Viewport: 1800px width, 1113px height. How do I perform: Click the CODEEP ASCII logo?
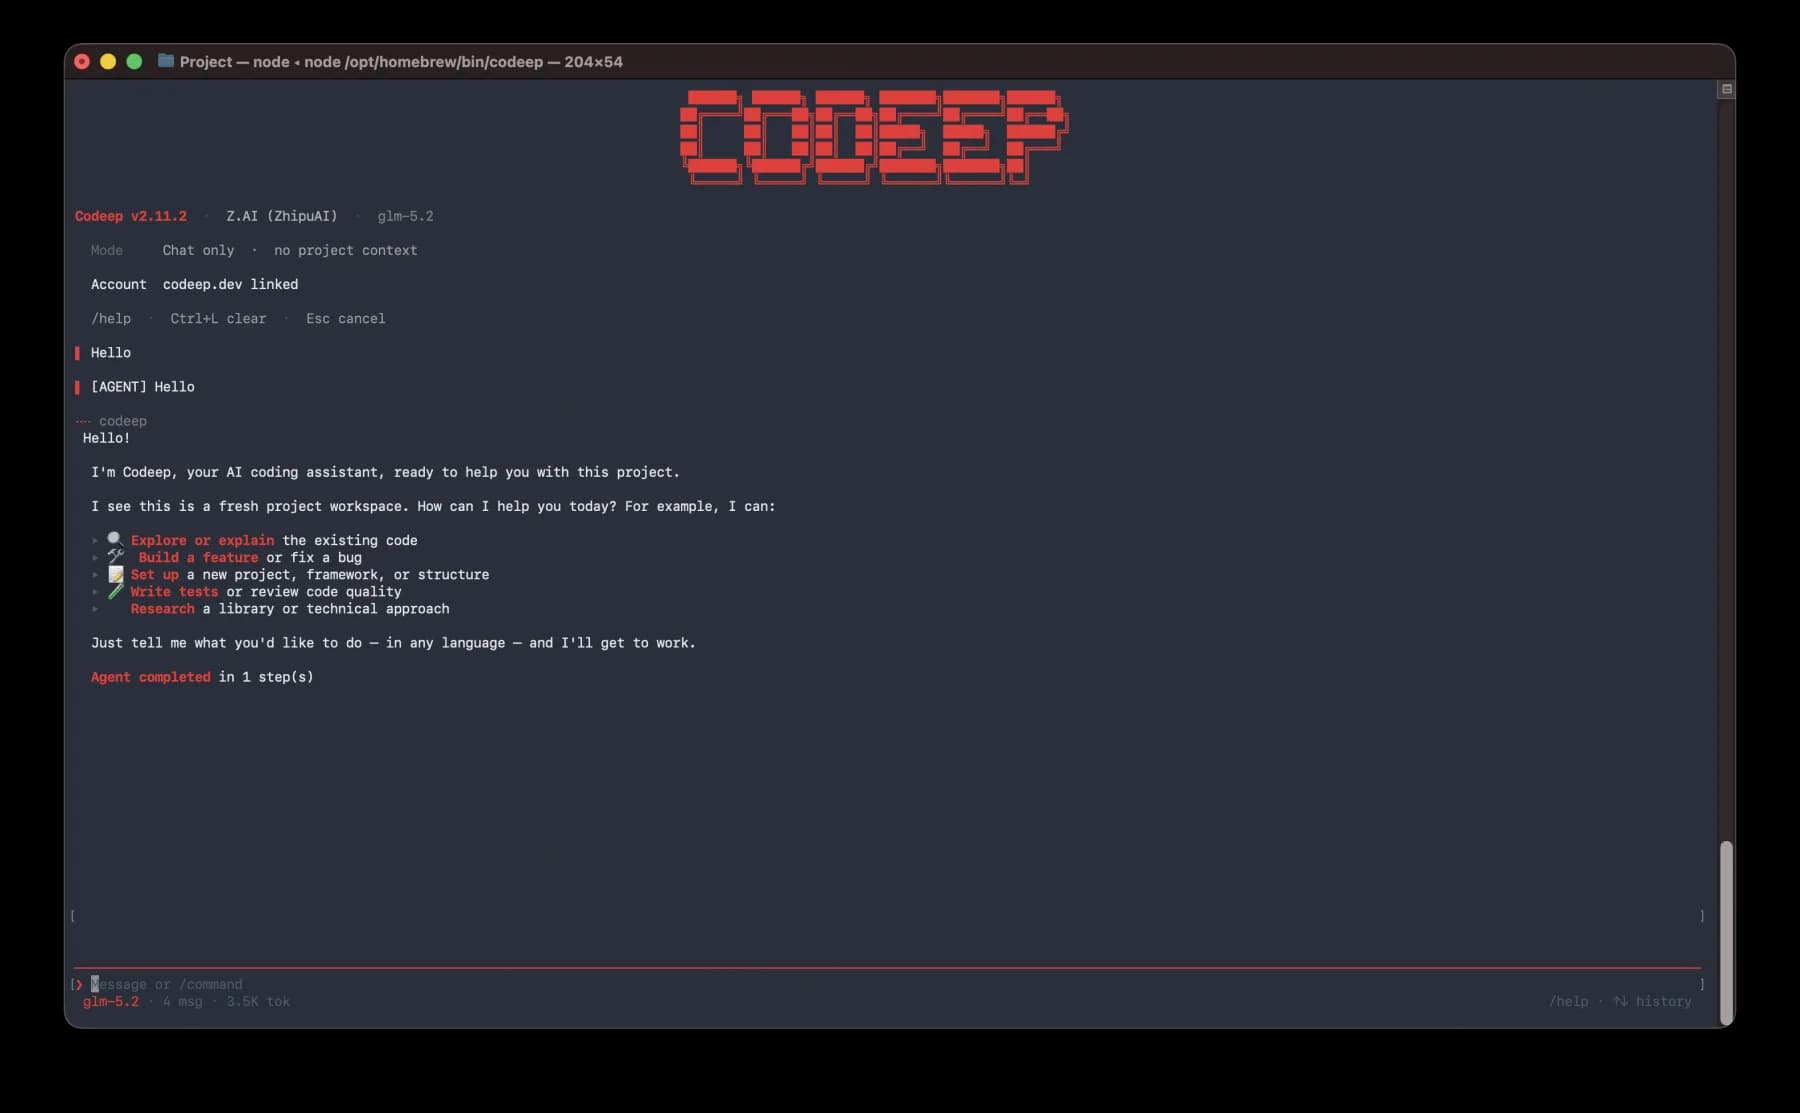coord(874,137)
